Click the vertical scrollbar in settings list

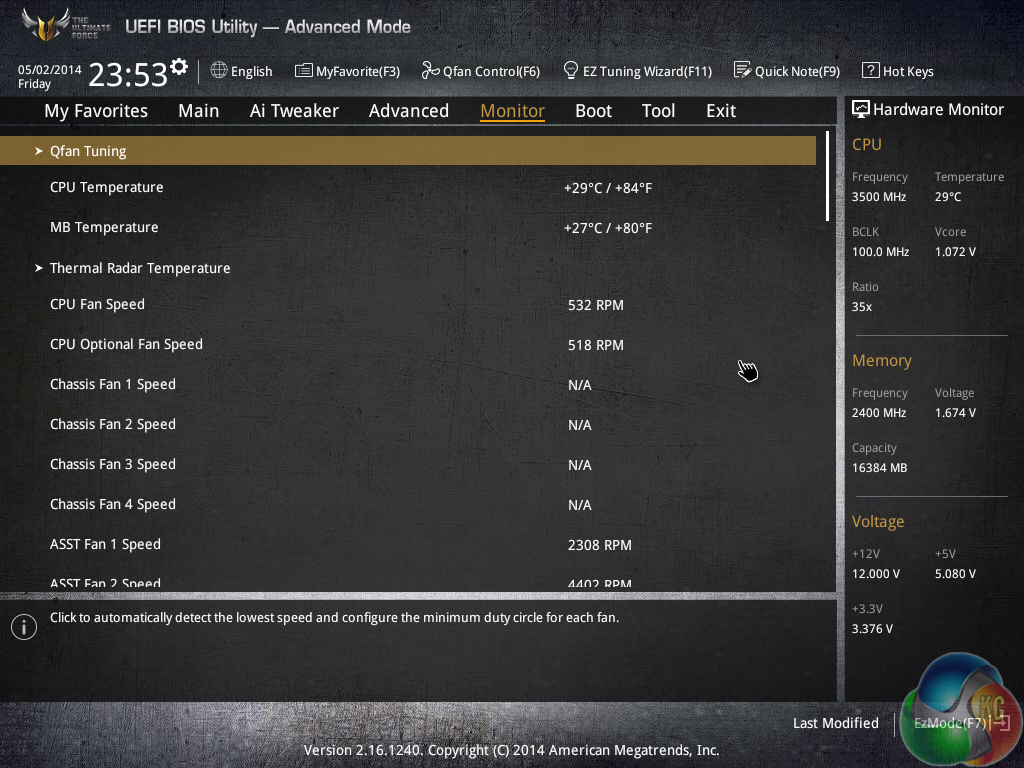(x=827, y=176)
